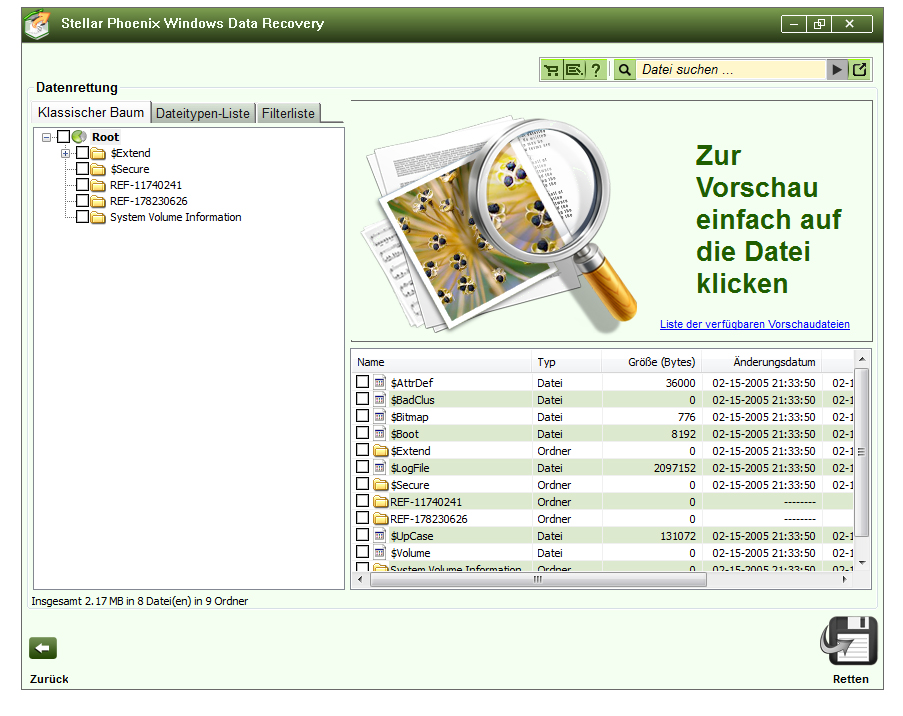The height and width of the screenshot is (716, 903).
Task: Click scroll right arrow of file list
Action: point(844,579)
